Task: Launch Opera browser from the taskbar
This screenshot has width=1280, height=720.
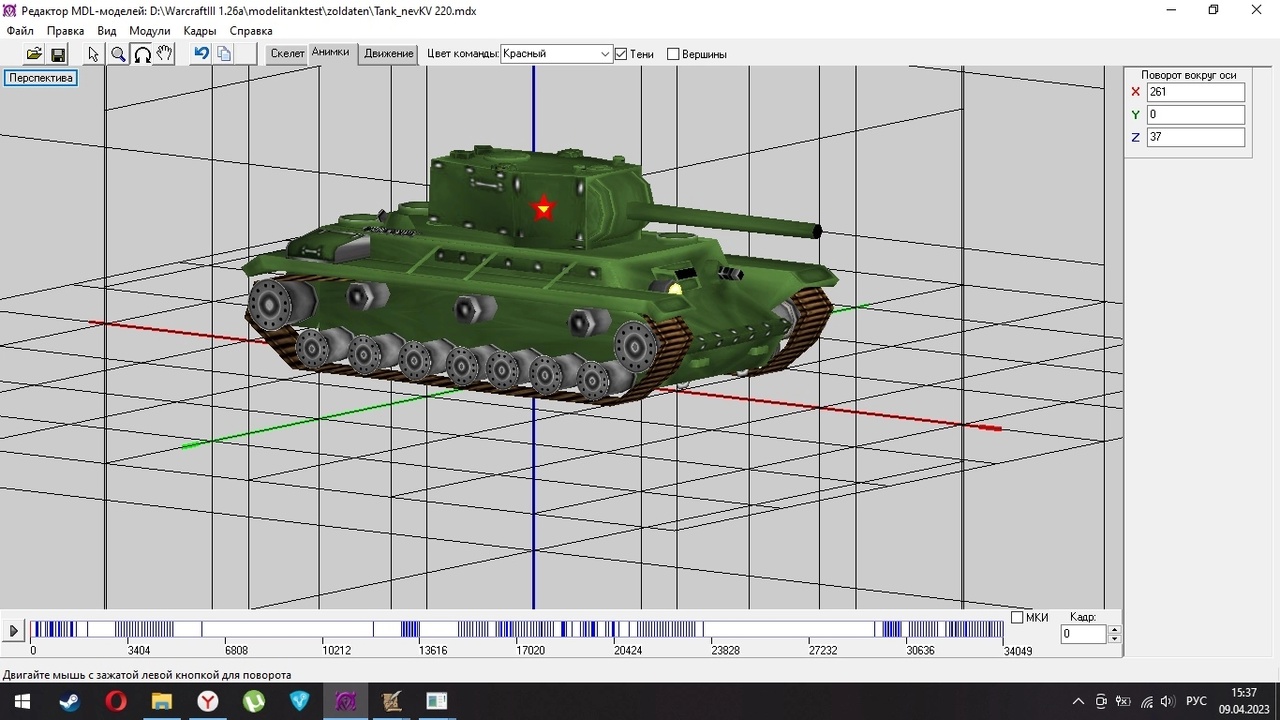Action: pos(116,702)
